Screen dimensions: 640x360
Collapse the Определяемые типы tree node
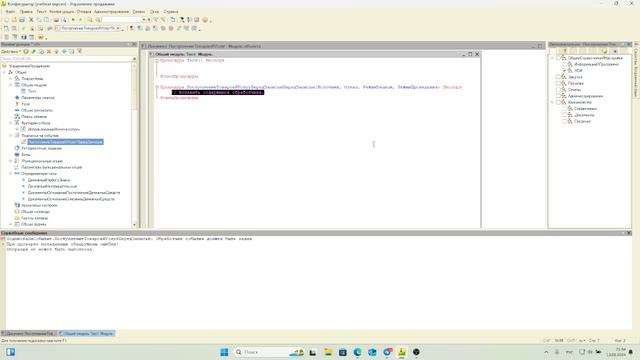[11, 173]
